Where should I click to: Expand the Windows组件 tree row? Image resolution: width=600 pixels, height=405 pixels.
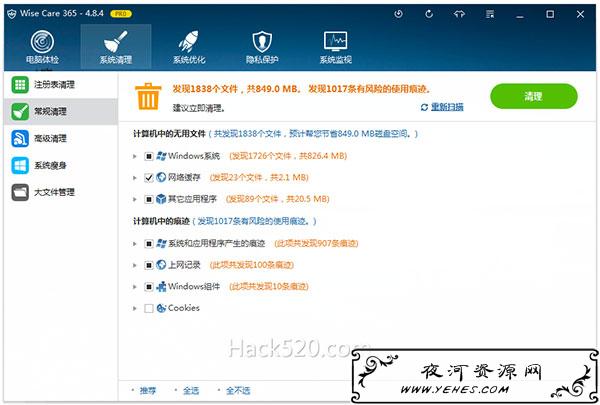(x=135, y=287)
